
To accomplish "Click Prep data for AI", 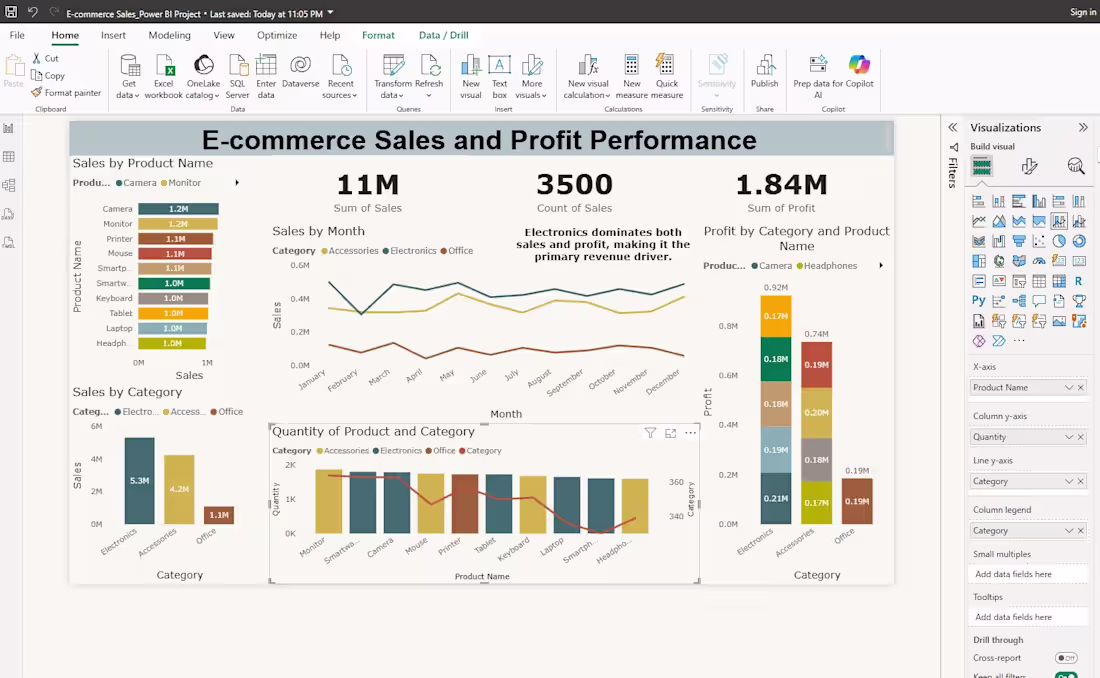I will (818, 77).
